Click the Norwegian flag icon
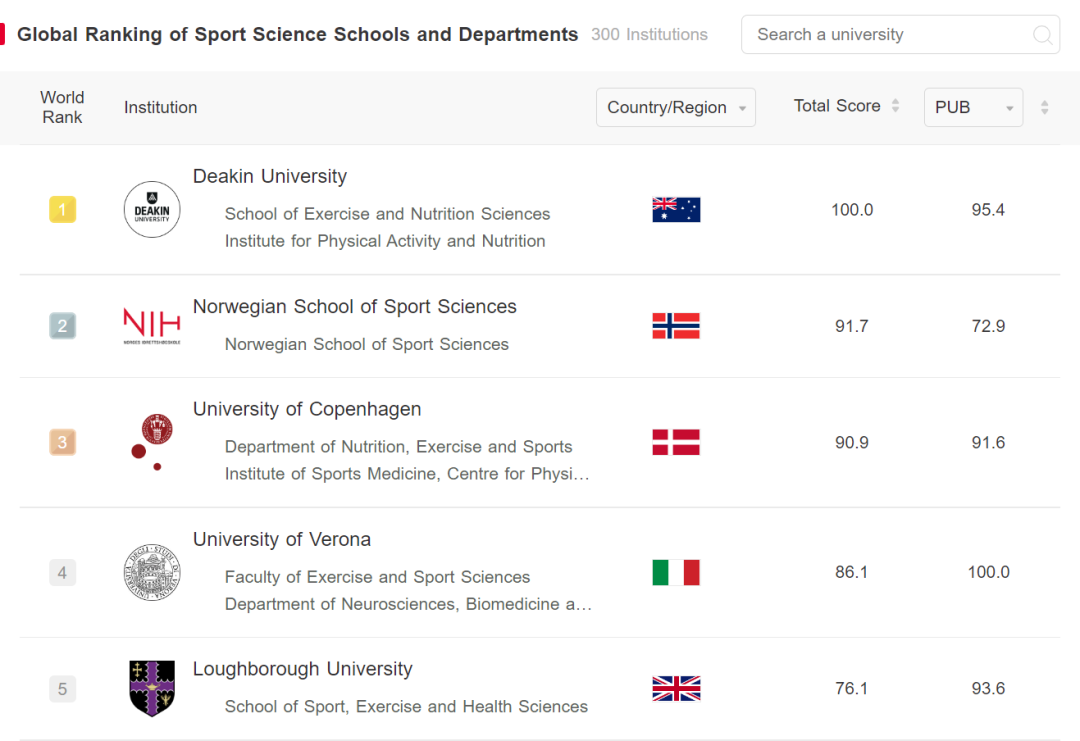The height and width of the screenshot is (741, 1080). [676, 326]
